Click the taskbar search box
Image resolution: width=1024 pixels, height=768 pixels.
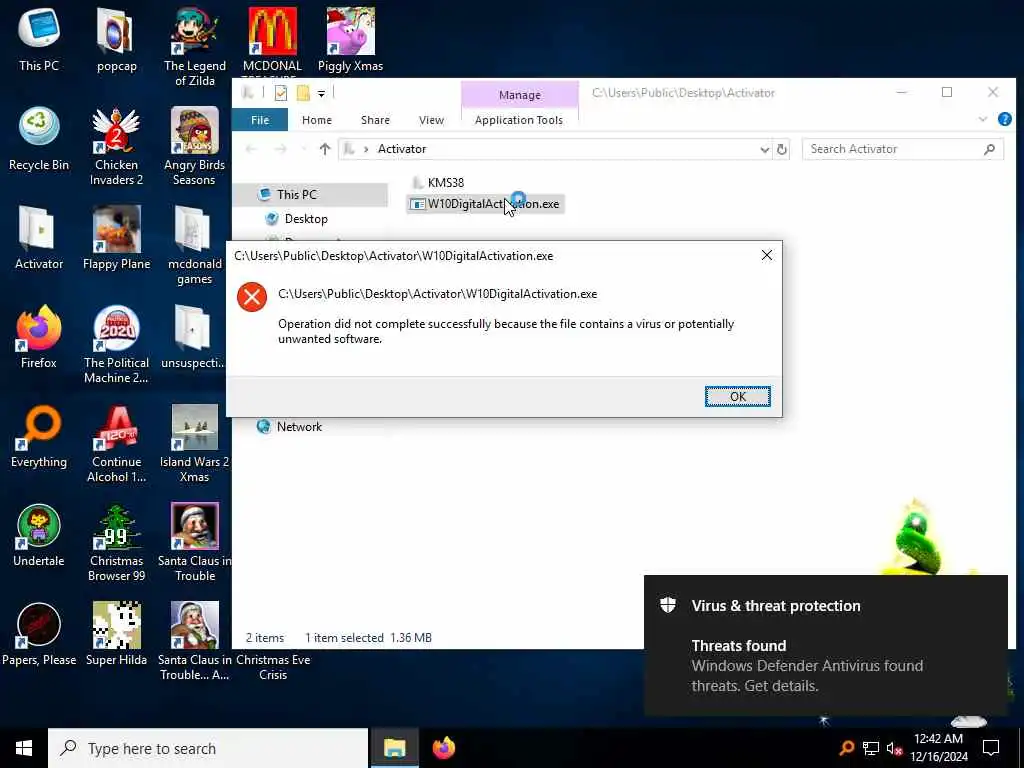208,748
